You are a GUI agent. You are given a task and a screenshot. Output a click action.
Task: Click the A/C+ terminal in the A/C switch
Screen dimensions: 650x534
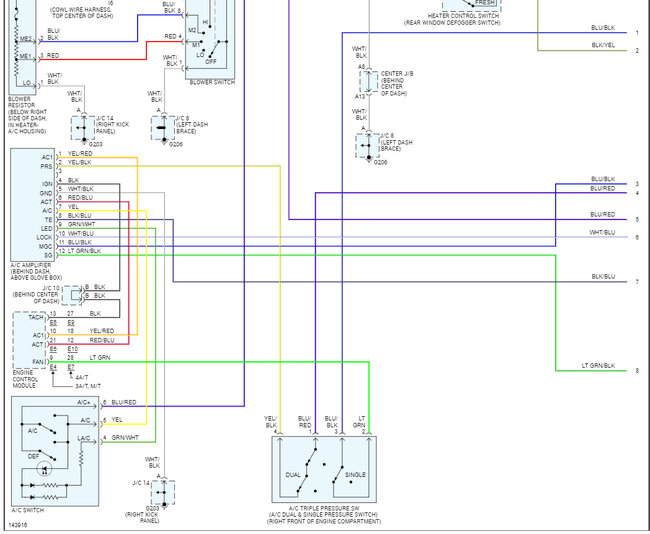(x=84, y=403)
